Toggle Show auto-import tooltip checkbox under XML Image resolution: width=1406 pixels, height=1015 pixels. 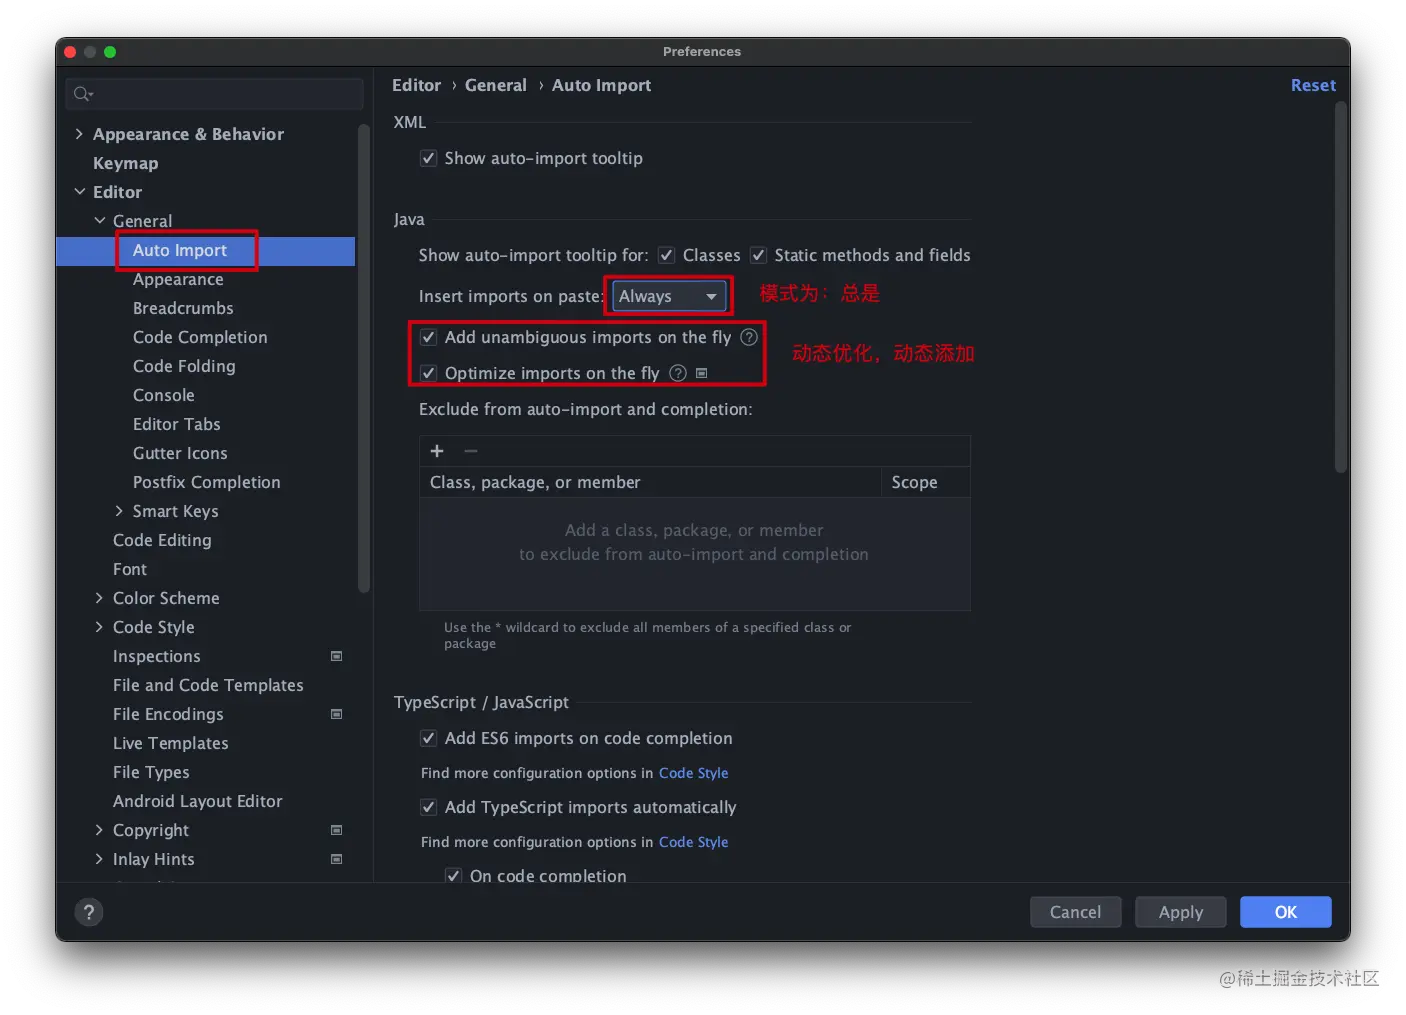point(429,158)
